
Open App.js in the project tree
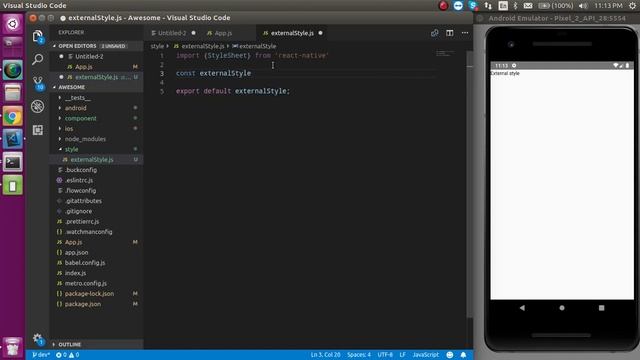click(x=96, y=242)
